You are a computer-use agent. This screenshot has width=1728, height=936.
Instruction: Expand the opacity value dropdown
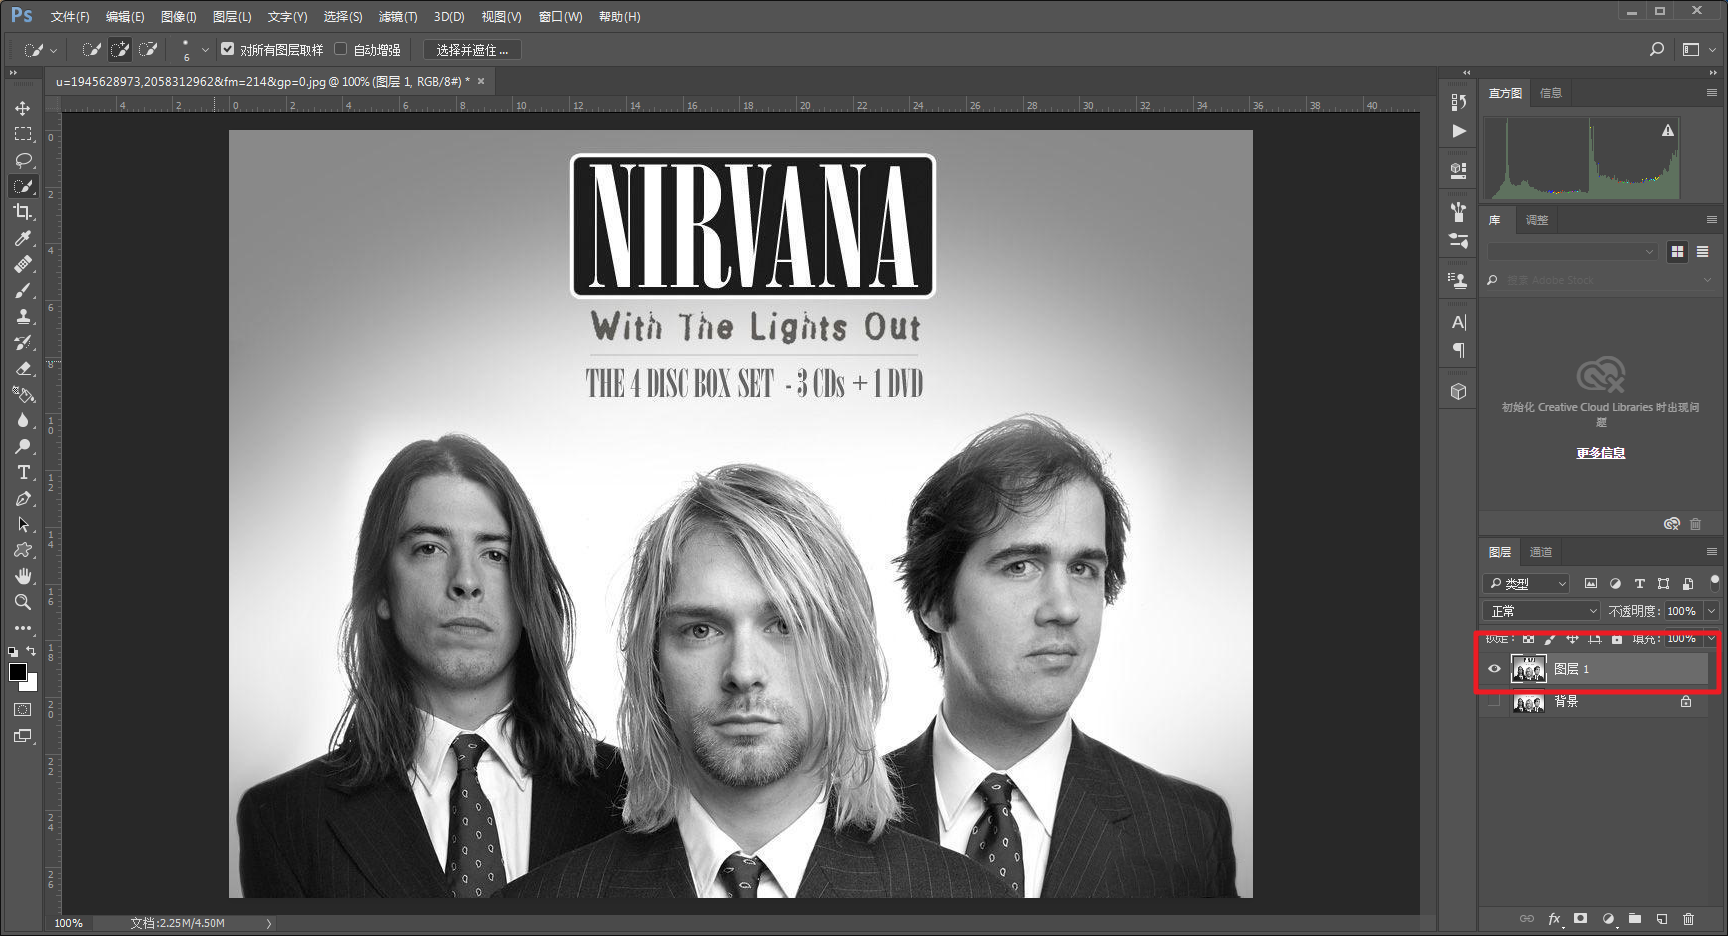pos(1711,611)
